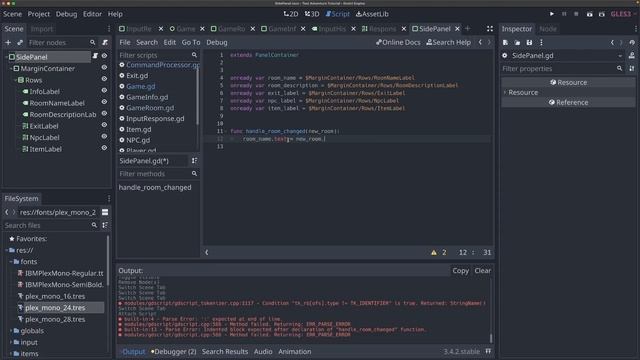640x360 pixels.
Task: Expand the Resource section in Inspector
Action: pyautogui.click(x=505, y=92)
